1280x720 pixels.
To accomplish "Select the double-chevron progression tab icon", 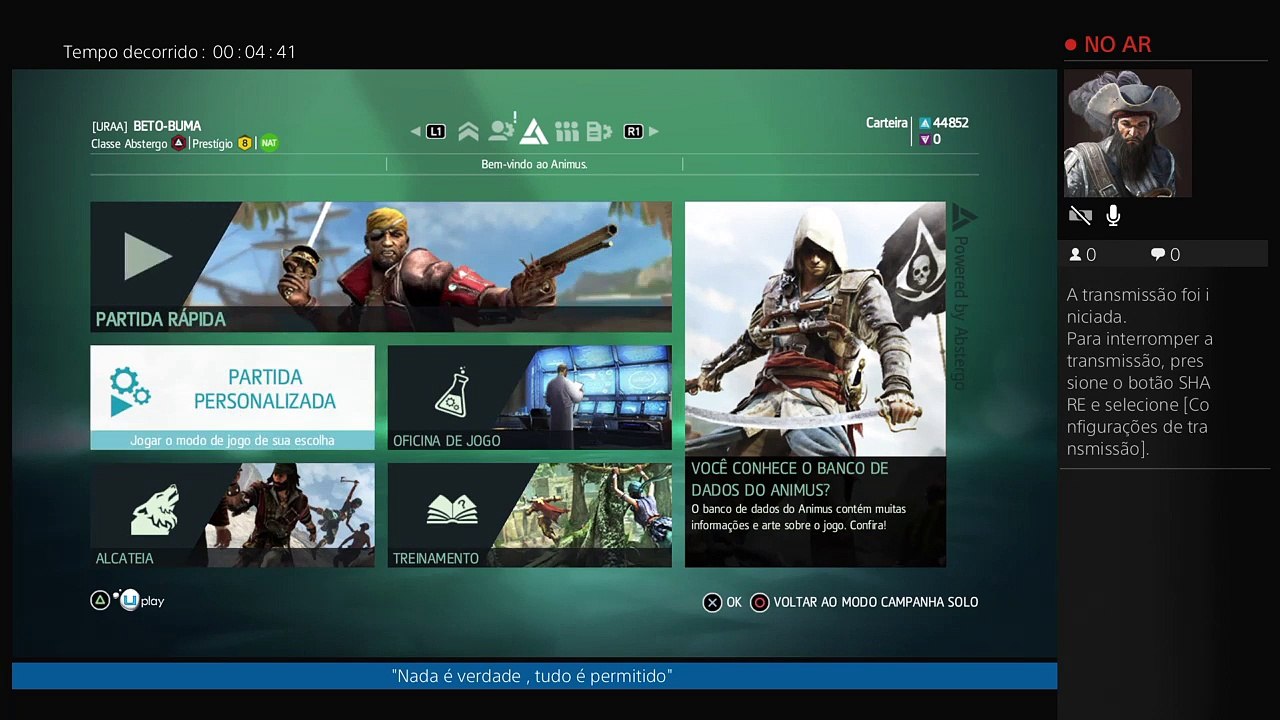I will tap(468, 131).
